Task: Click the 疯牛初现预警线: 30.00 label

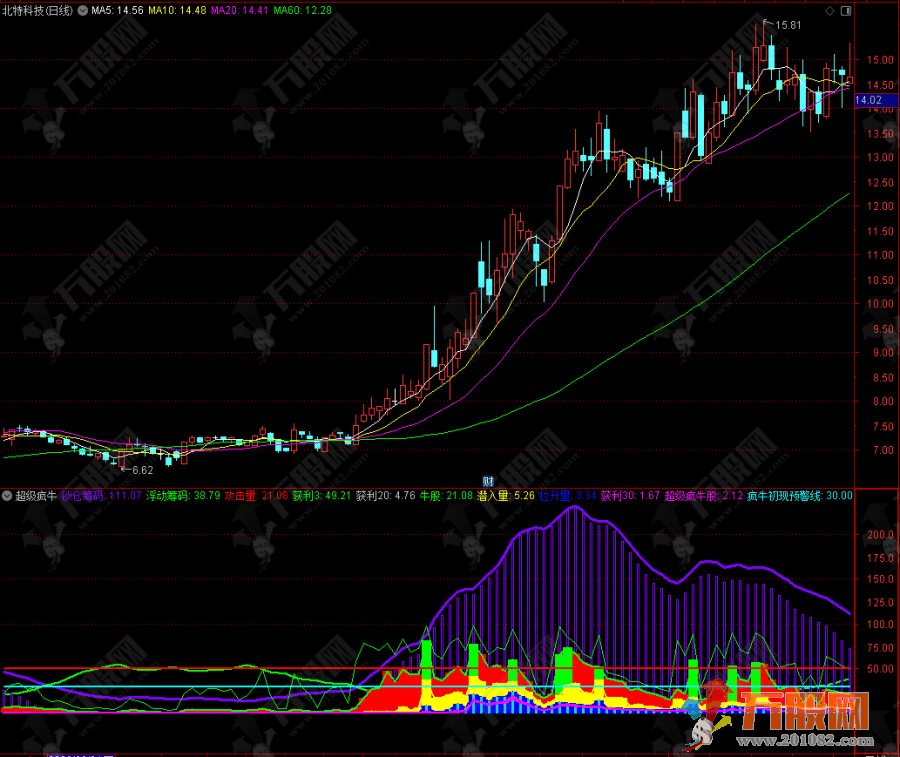Action: click(800, 496)
